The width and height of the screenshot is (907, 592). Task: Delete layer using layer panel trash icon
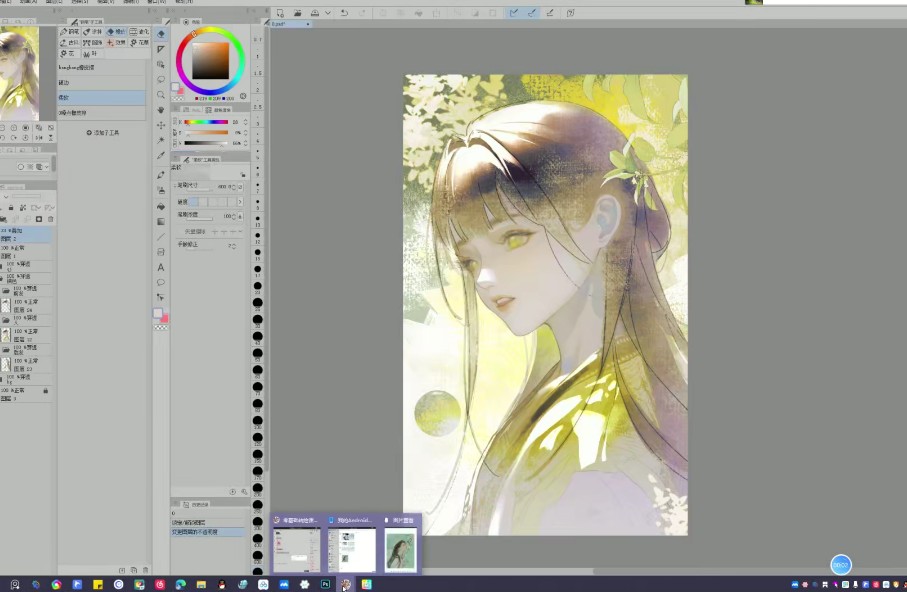coord(50,219)
